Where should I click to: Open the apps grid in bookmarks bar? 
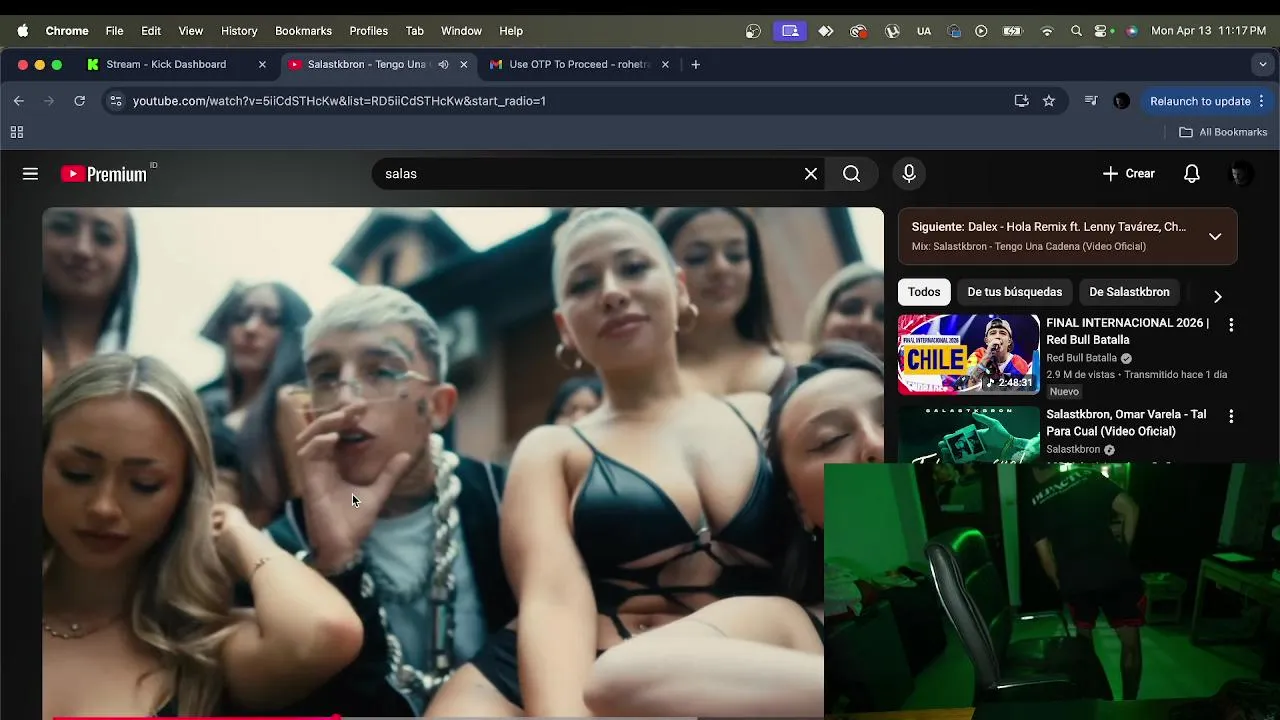(x=16, y=132)
